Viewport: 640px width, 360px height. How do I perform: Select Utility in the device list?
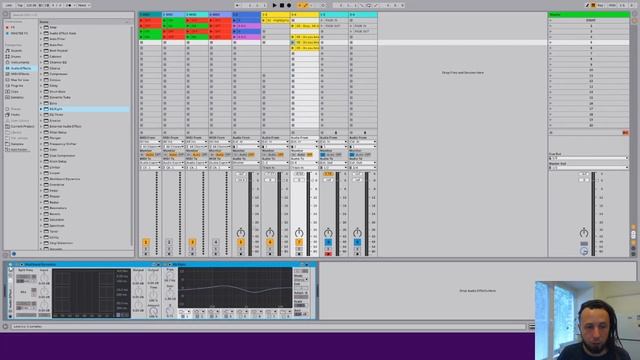click(54, 237)
